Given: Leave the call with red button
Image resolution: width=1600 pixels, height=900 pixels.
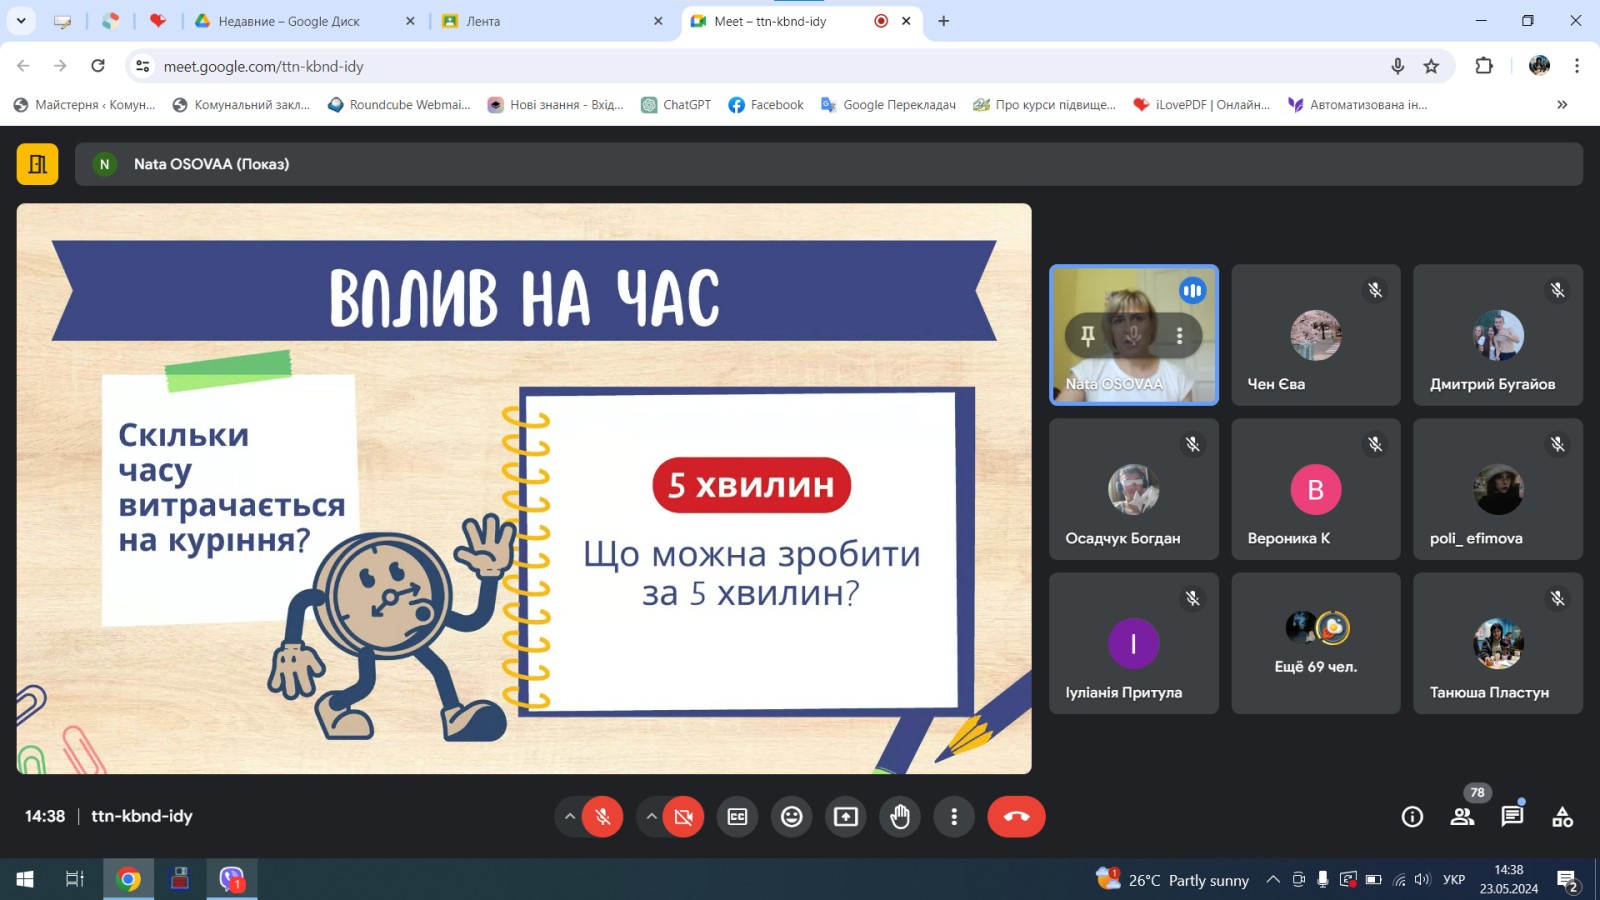Looking at the screenshot, I should [x=1016, y=817].
